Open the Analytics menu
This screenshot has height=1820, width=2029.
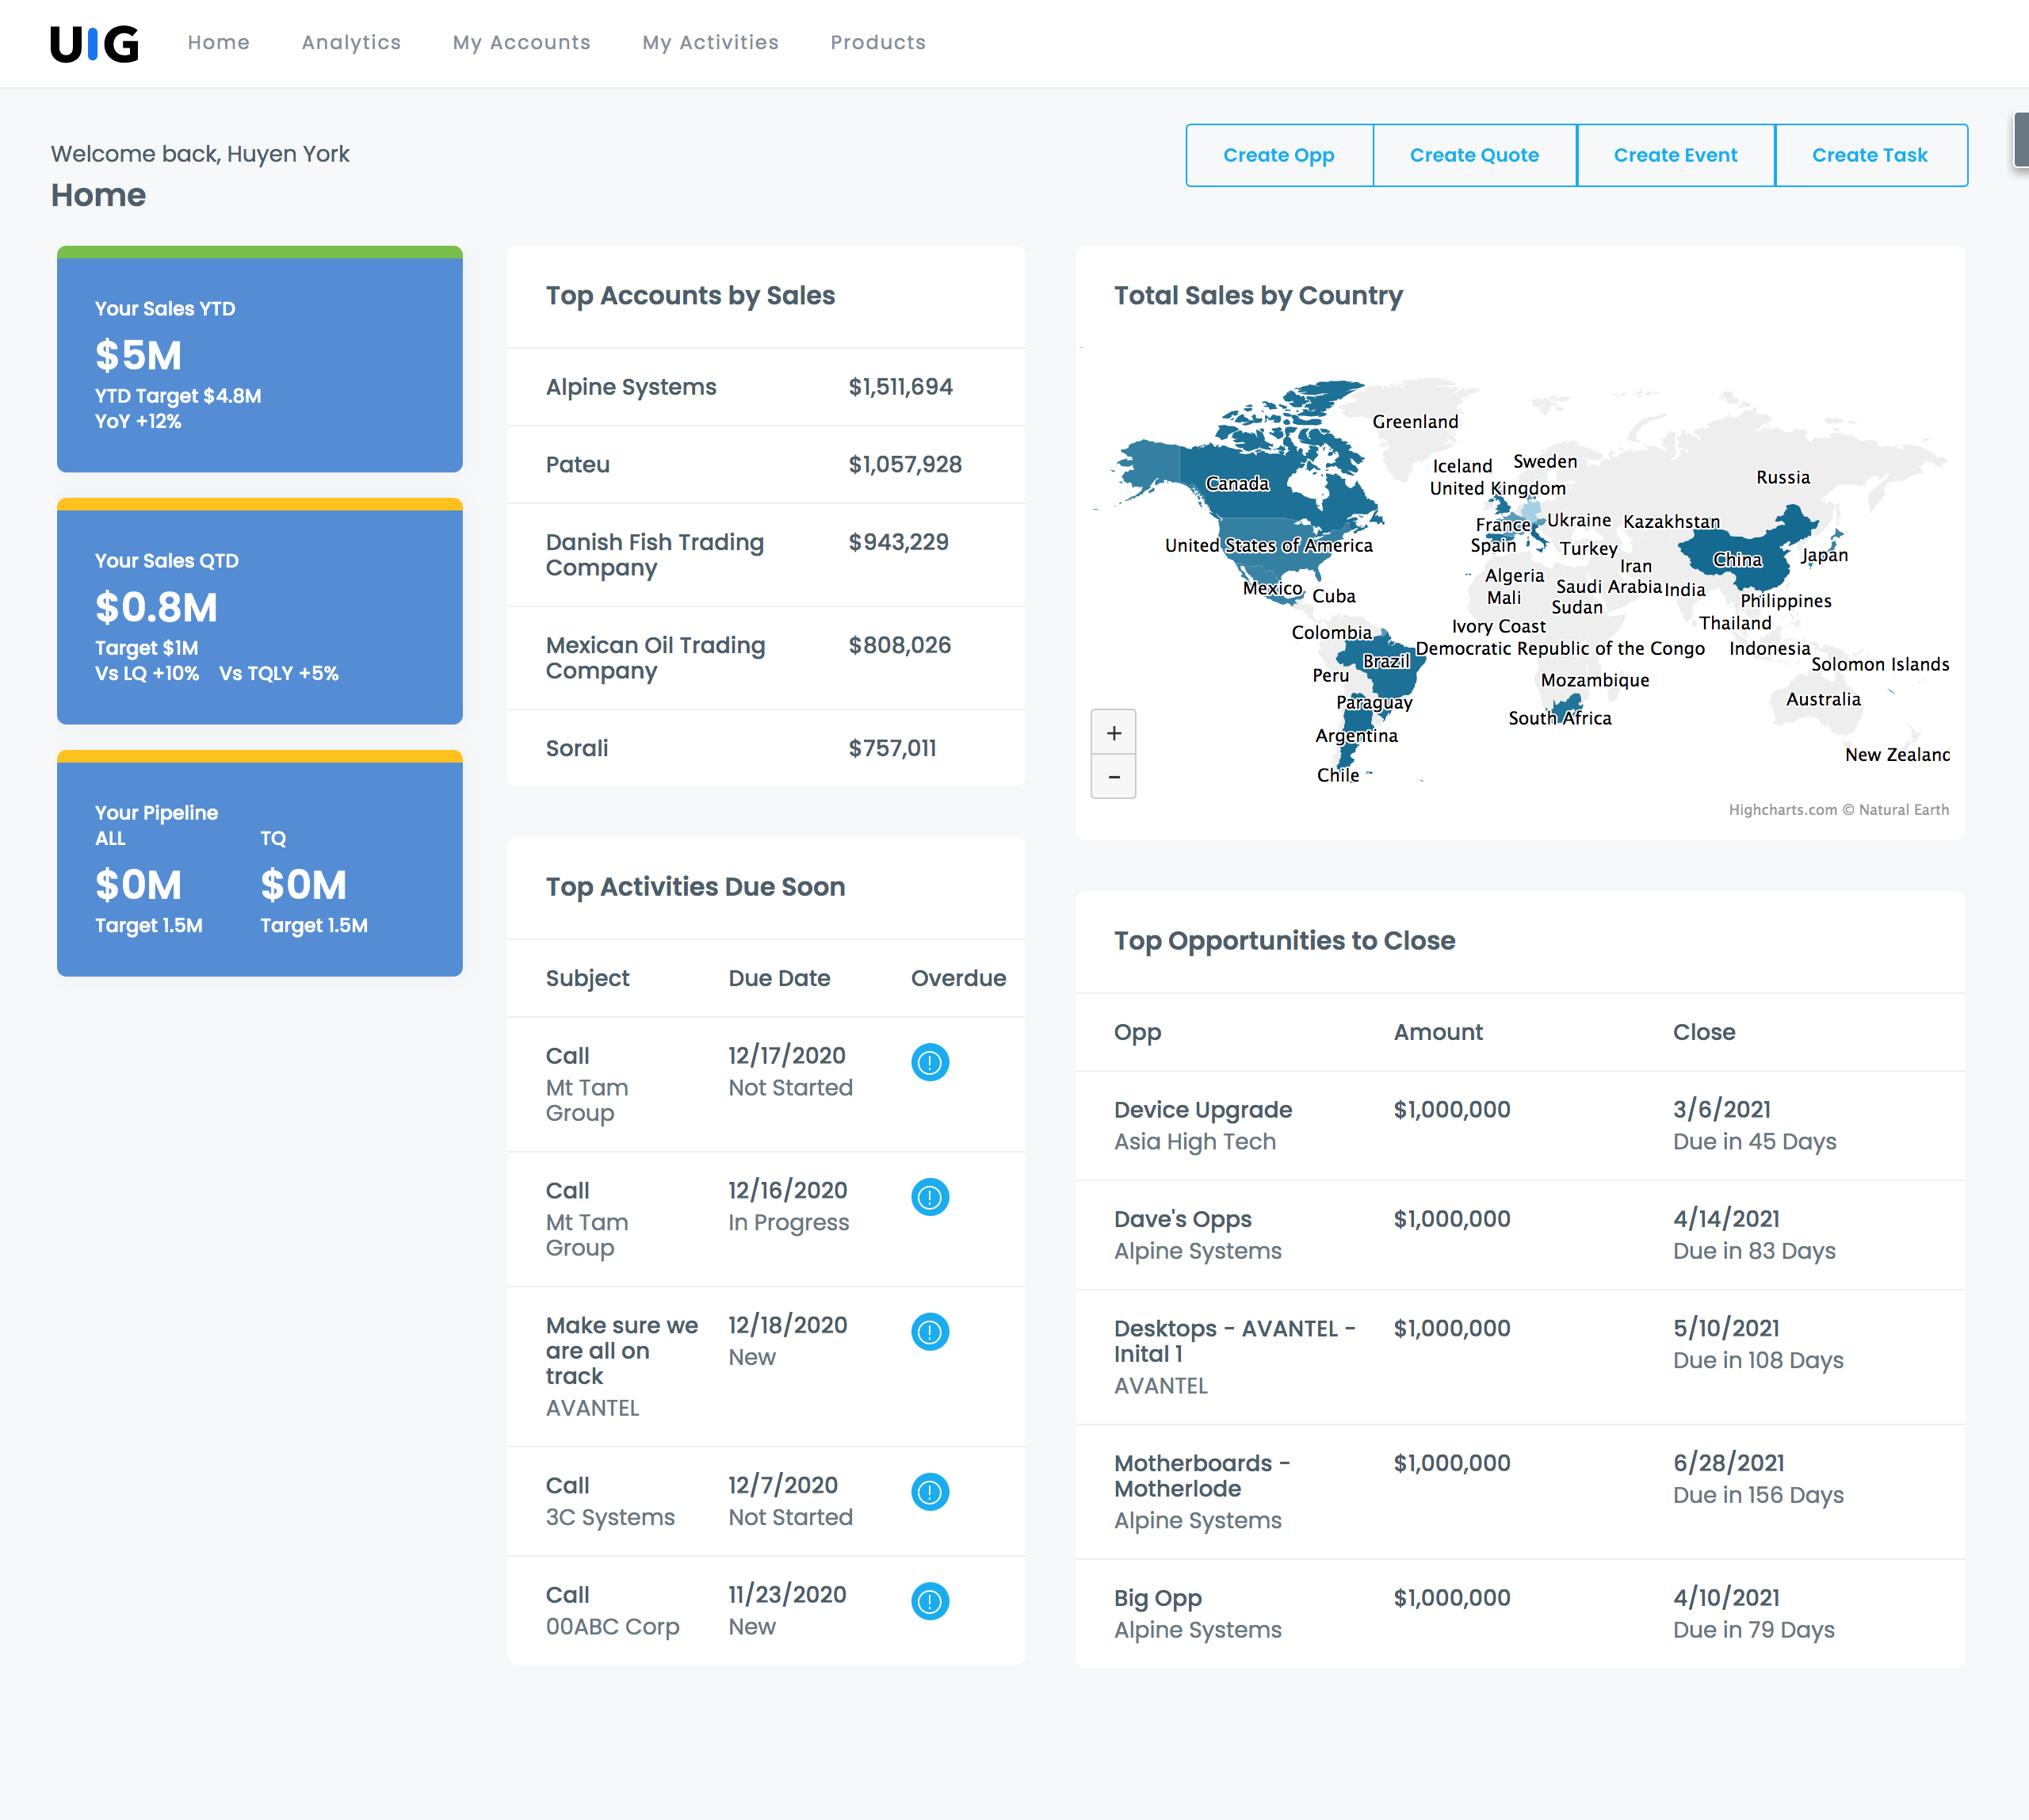tap(351, 42)
